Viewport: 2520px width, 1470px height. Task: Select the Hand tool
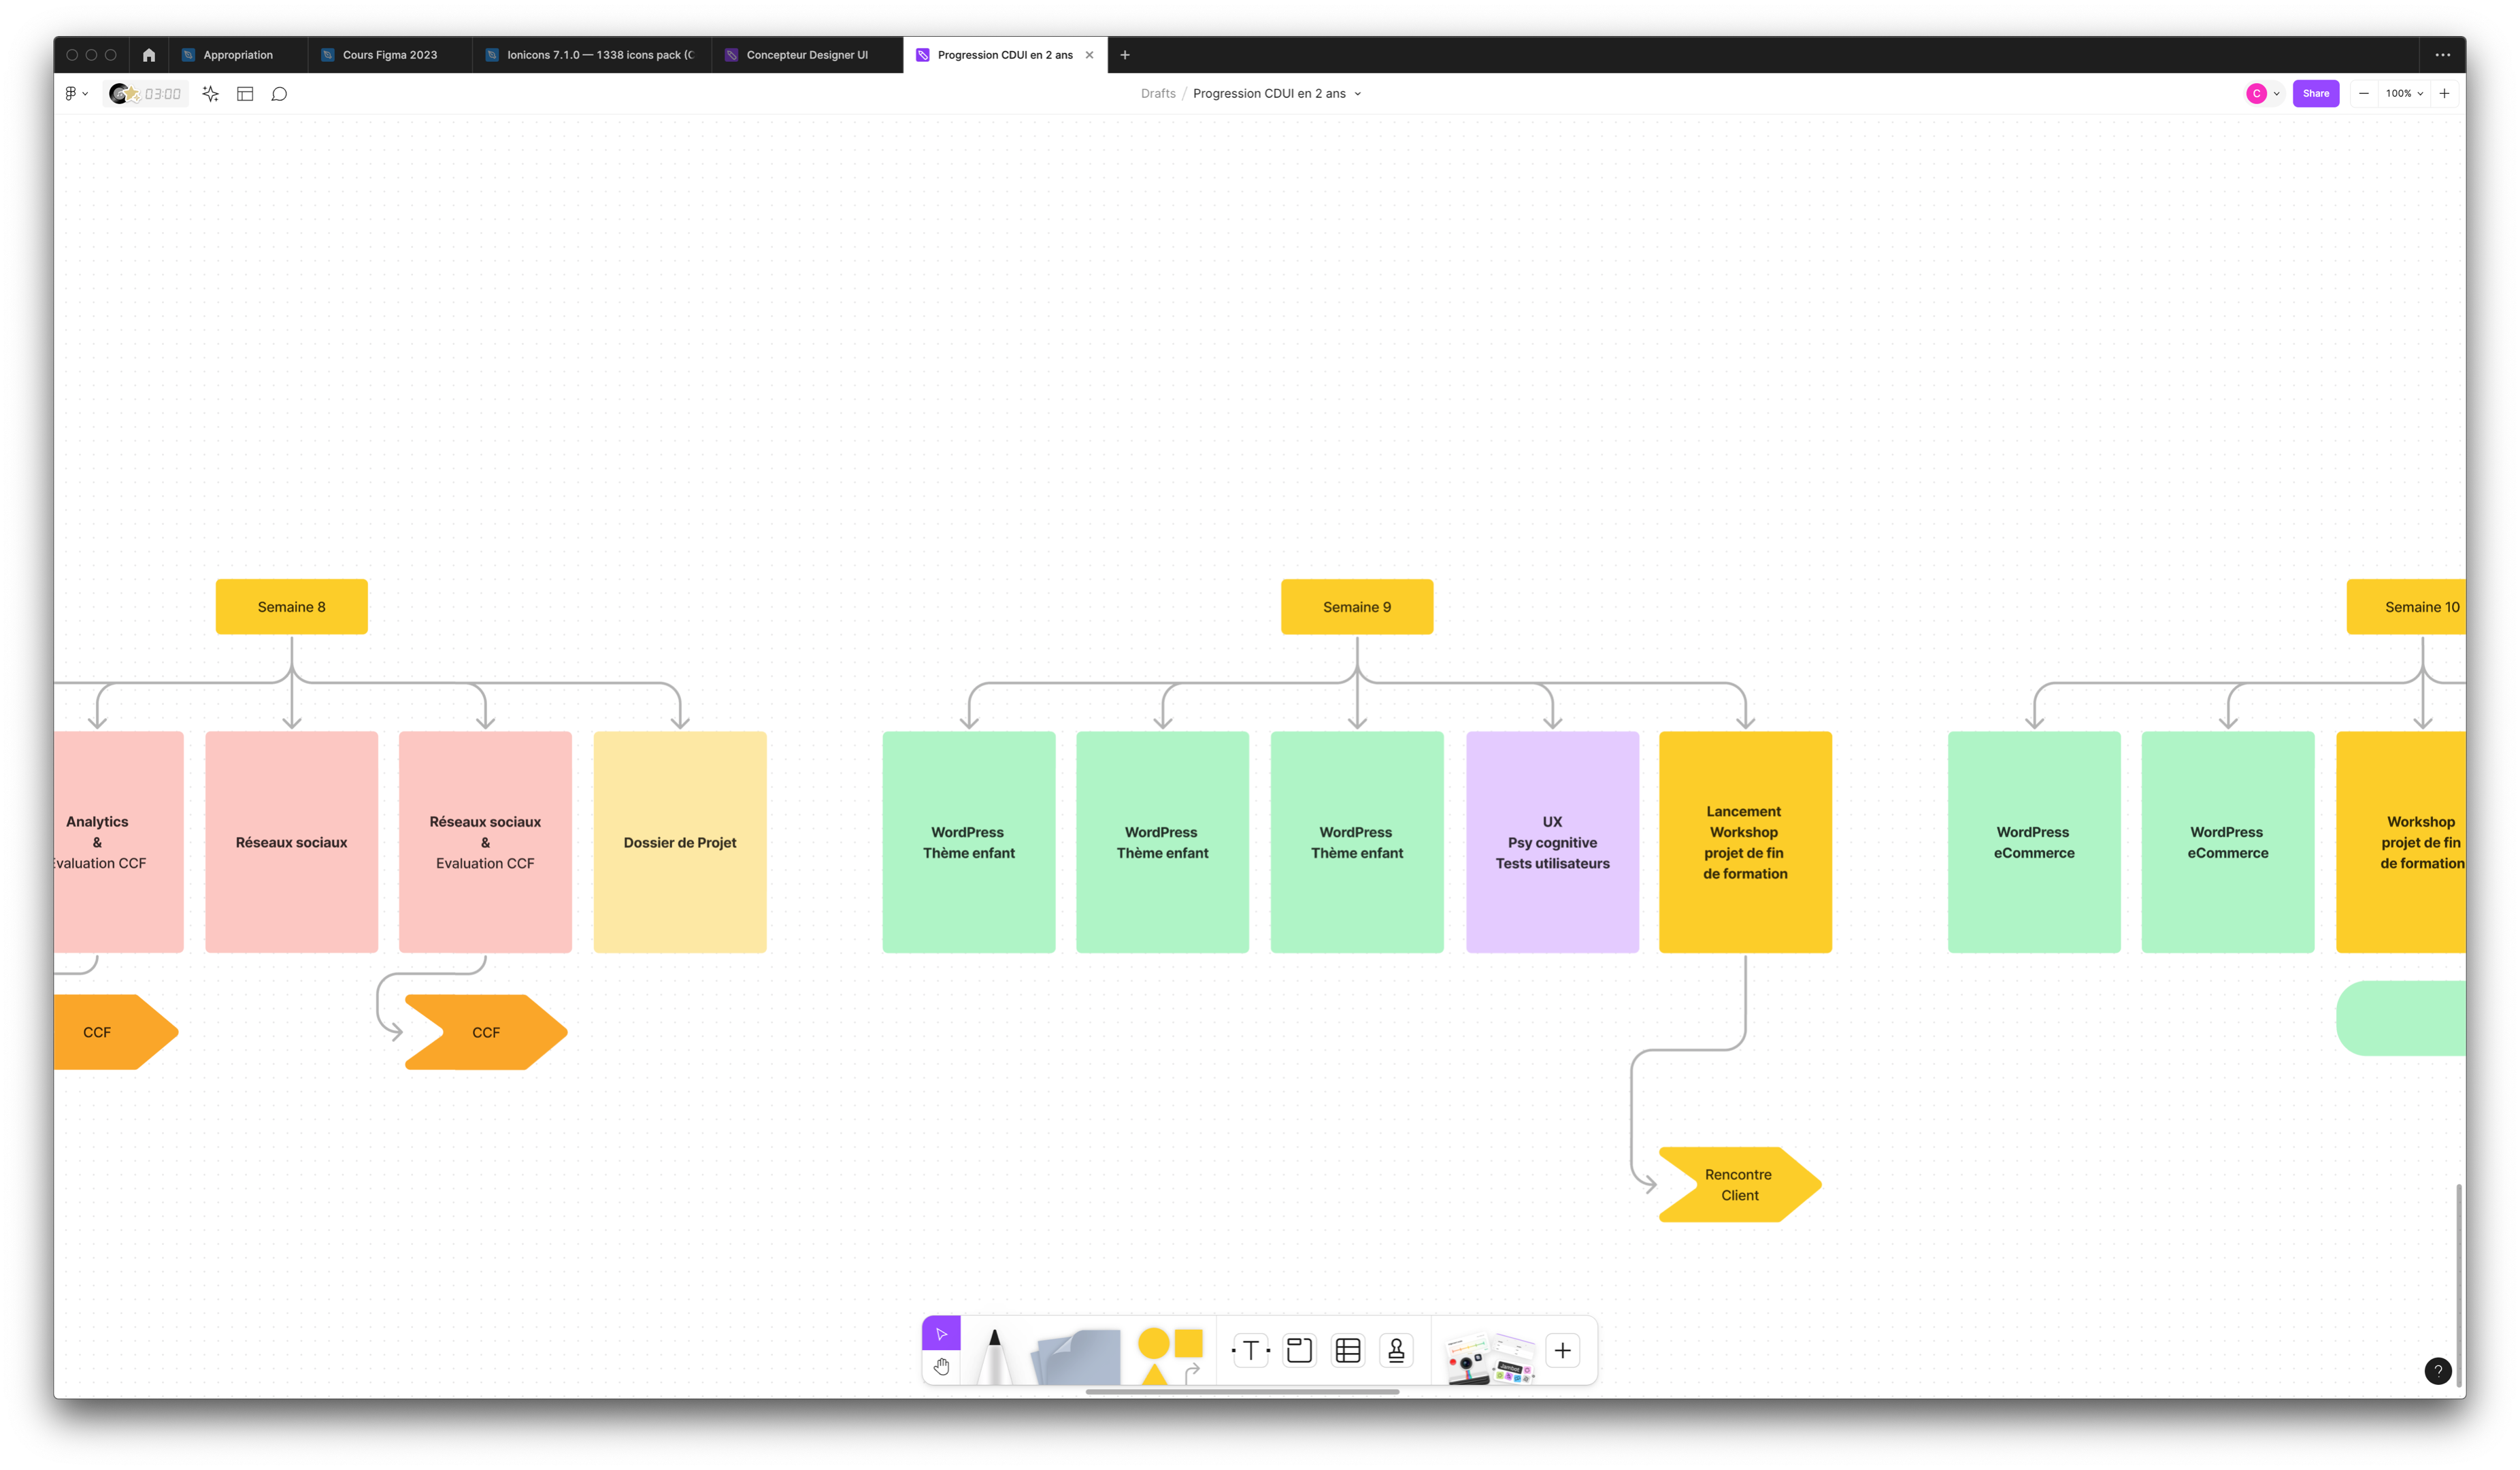941,1366
